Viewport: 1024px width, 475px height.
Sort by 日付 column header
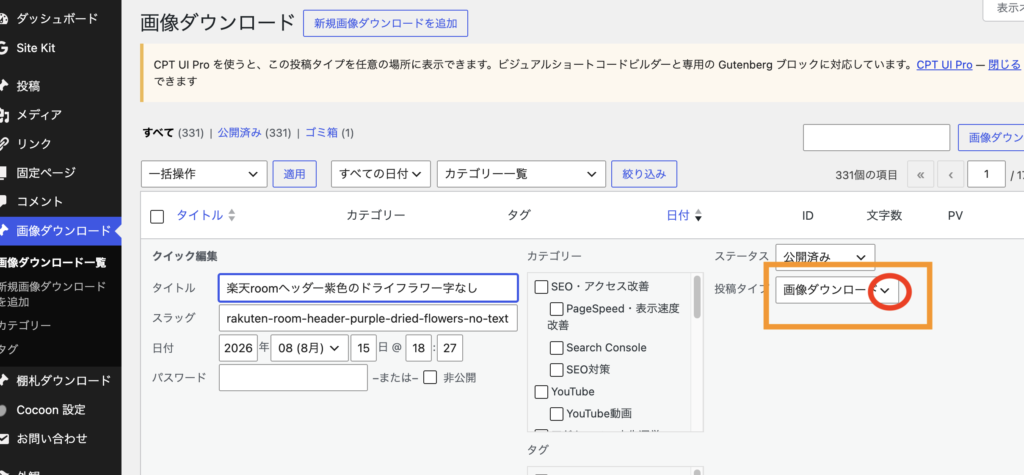678,216
